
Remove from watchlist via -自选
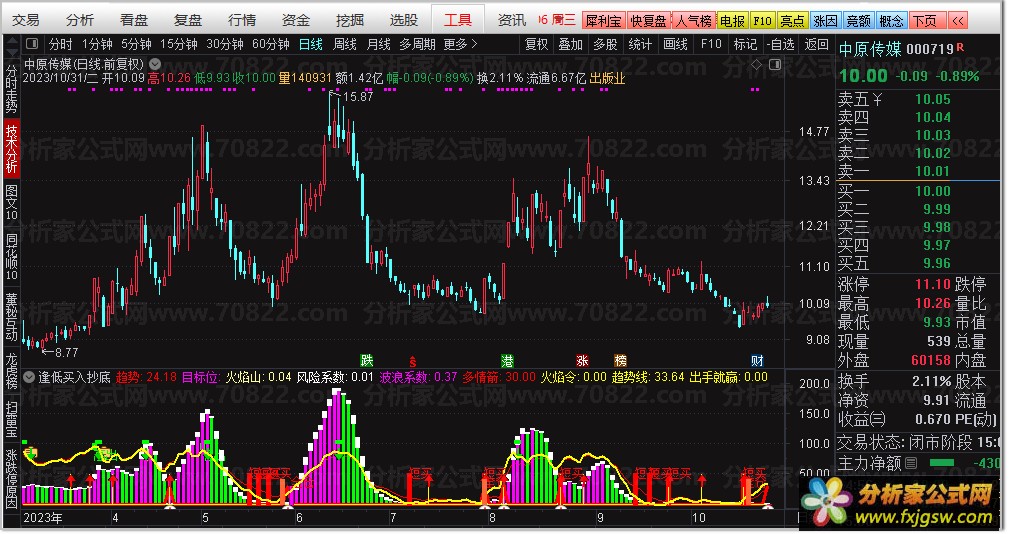(x=781, y=44)
